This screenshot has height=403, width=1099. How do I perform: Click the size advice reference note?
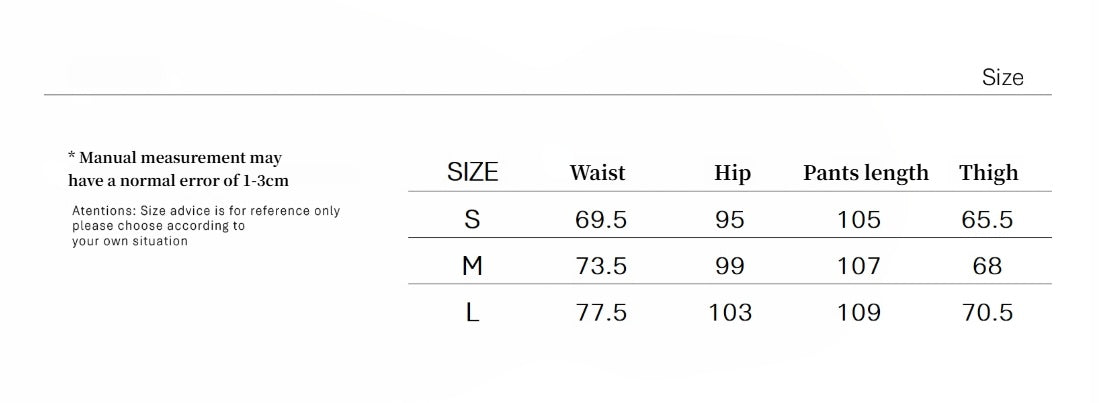tap(206, 226)
